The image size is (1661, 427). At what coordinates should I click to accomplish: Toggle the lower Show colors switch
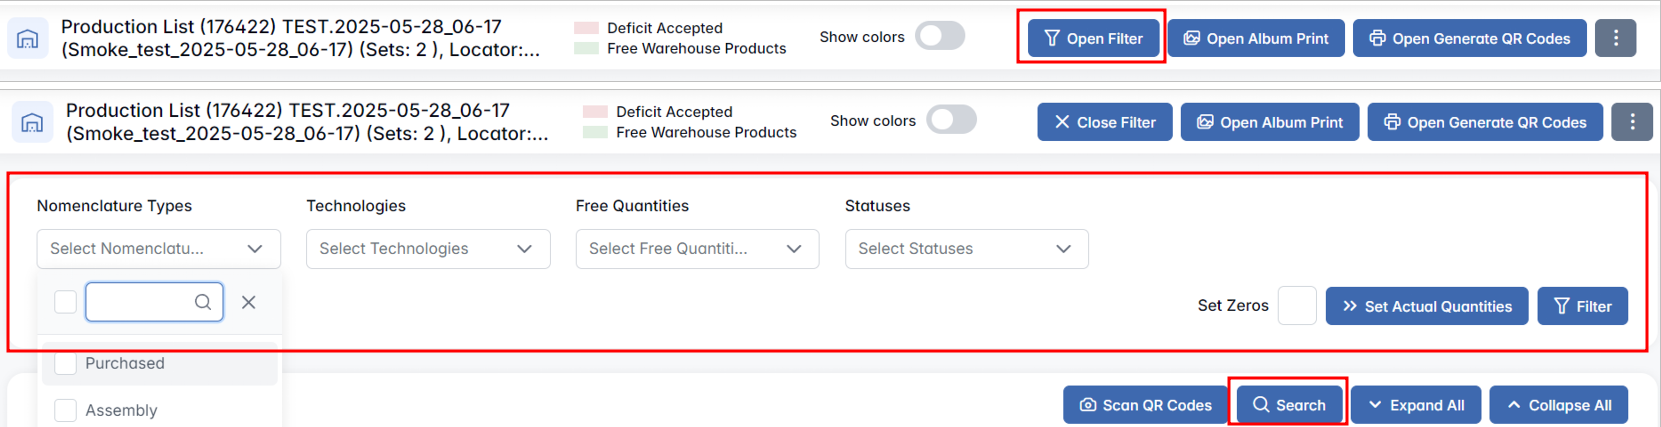click(x=951, y=120)
